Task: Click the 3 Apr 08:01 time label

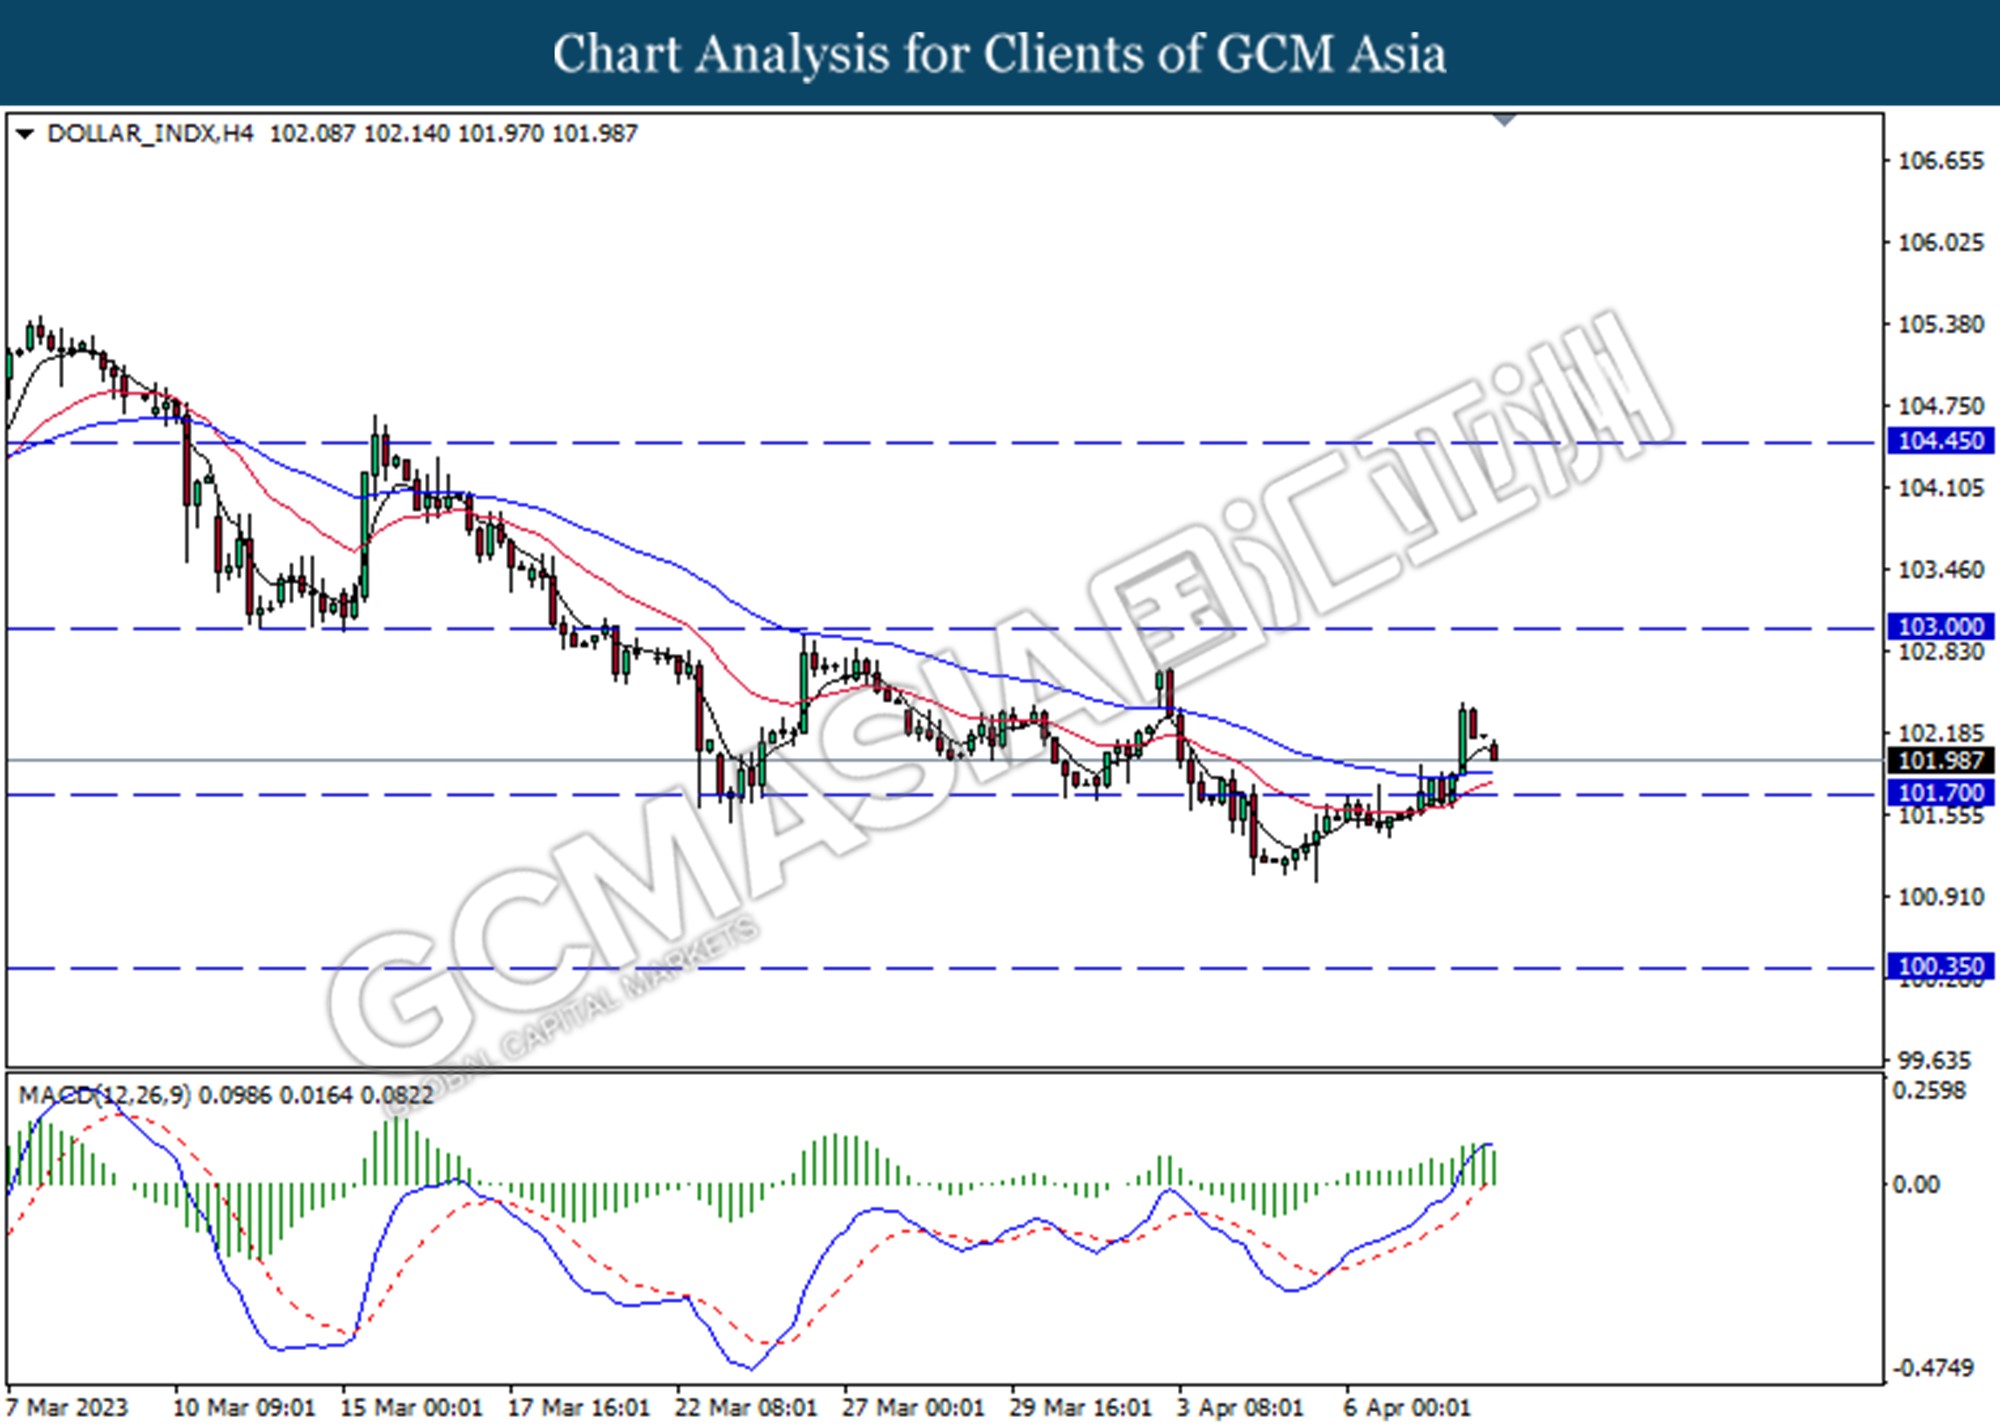Action: click(1240, 1408)
